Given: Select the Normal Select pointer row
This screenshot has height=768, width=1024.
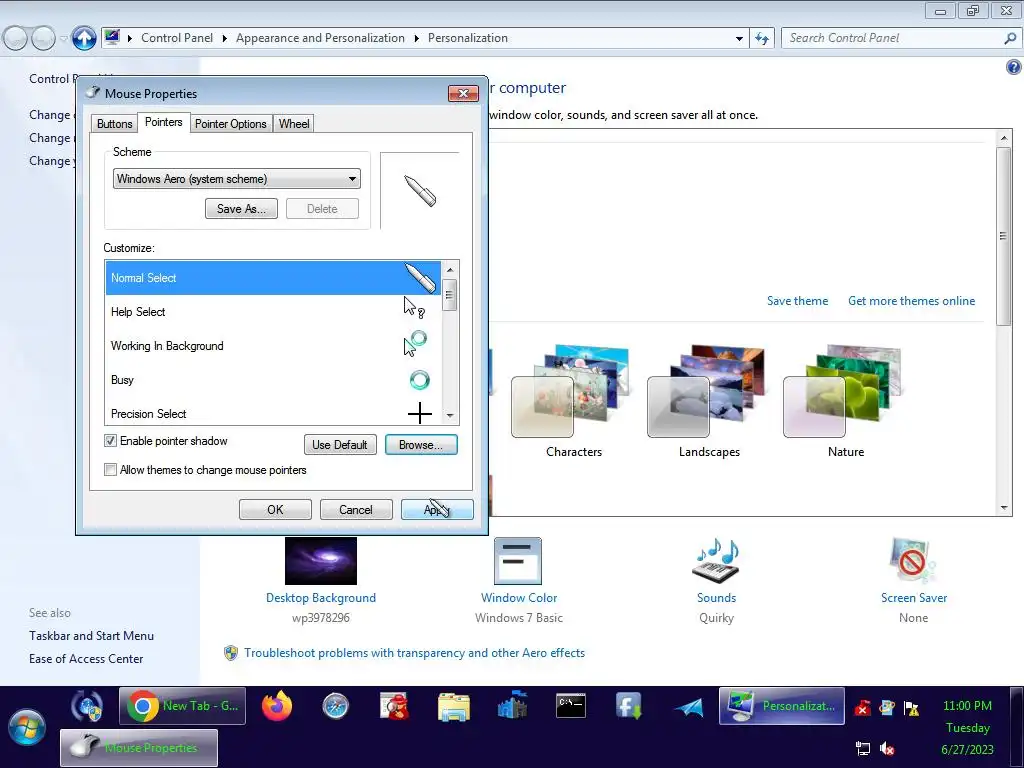Looking at the screenshot, I should point(273,278).
